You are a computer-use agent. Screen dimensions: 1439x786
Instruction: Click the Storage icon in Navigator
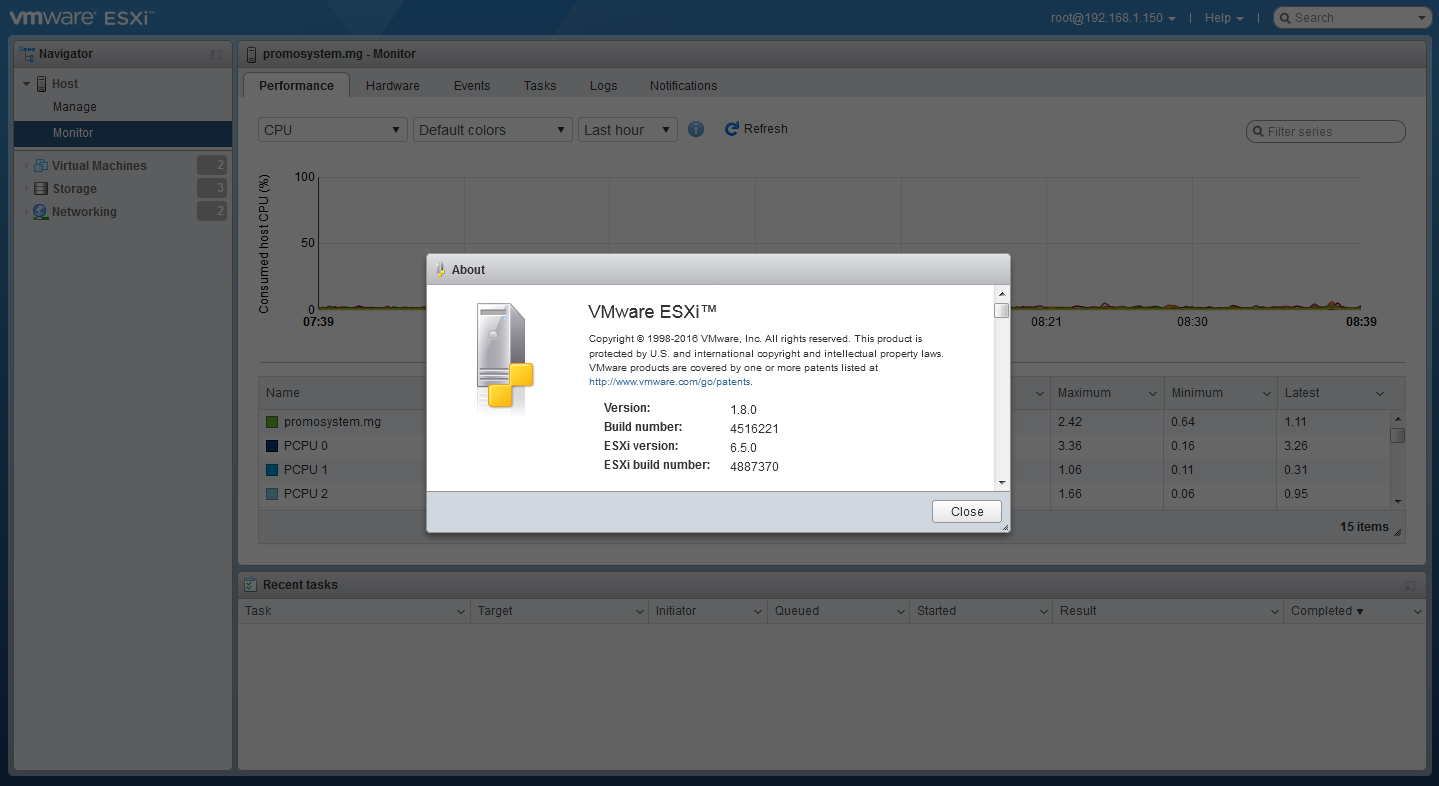41,188
